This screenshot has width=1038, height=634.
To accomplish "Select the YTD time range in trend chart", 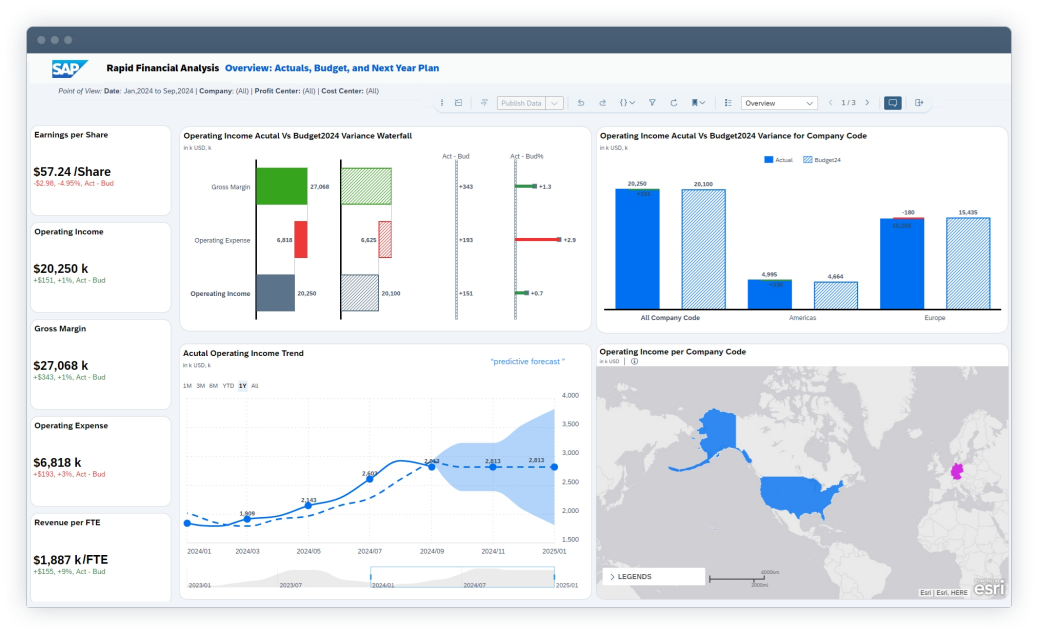I will pos(227,385).
